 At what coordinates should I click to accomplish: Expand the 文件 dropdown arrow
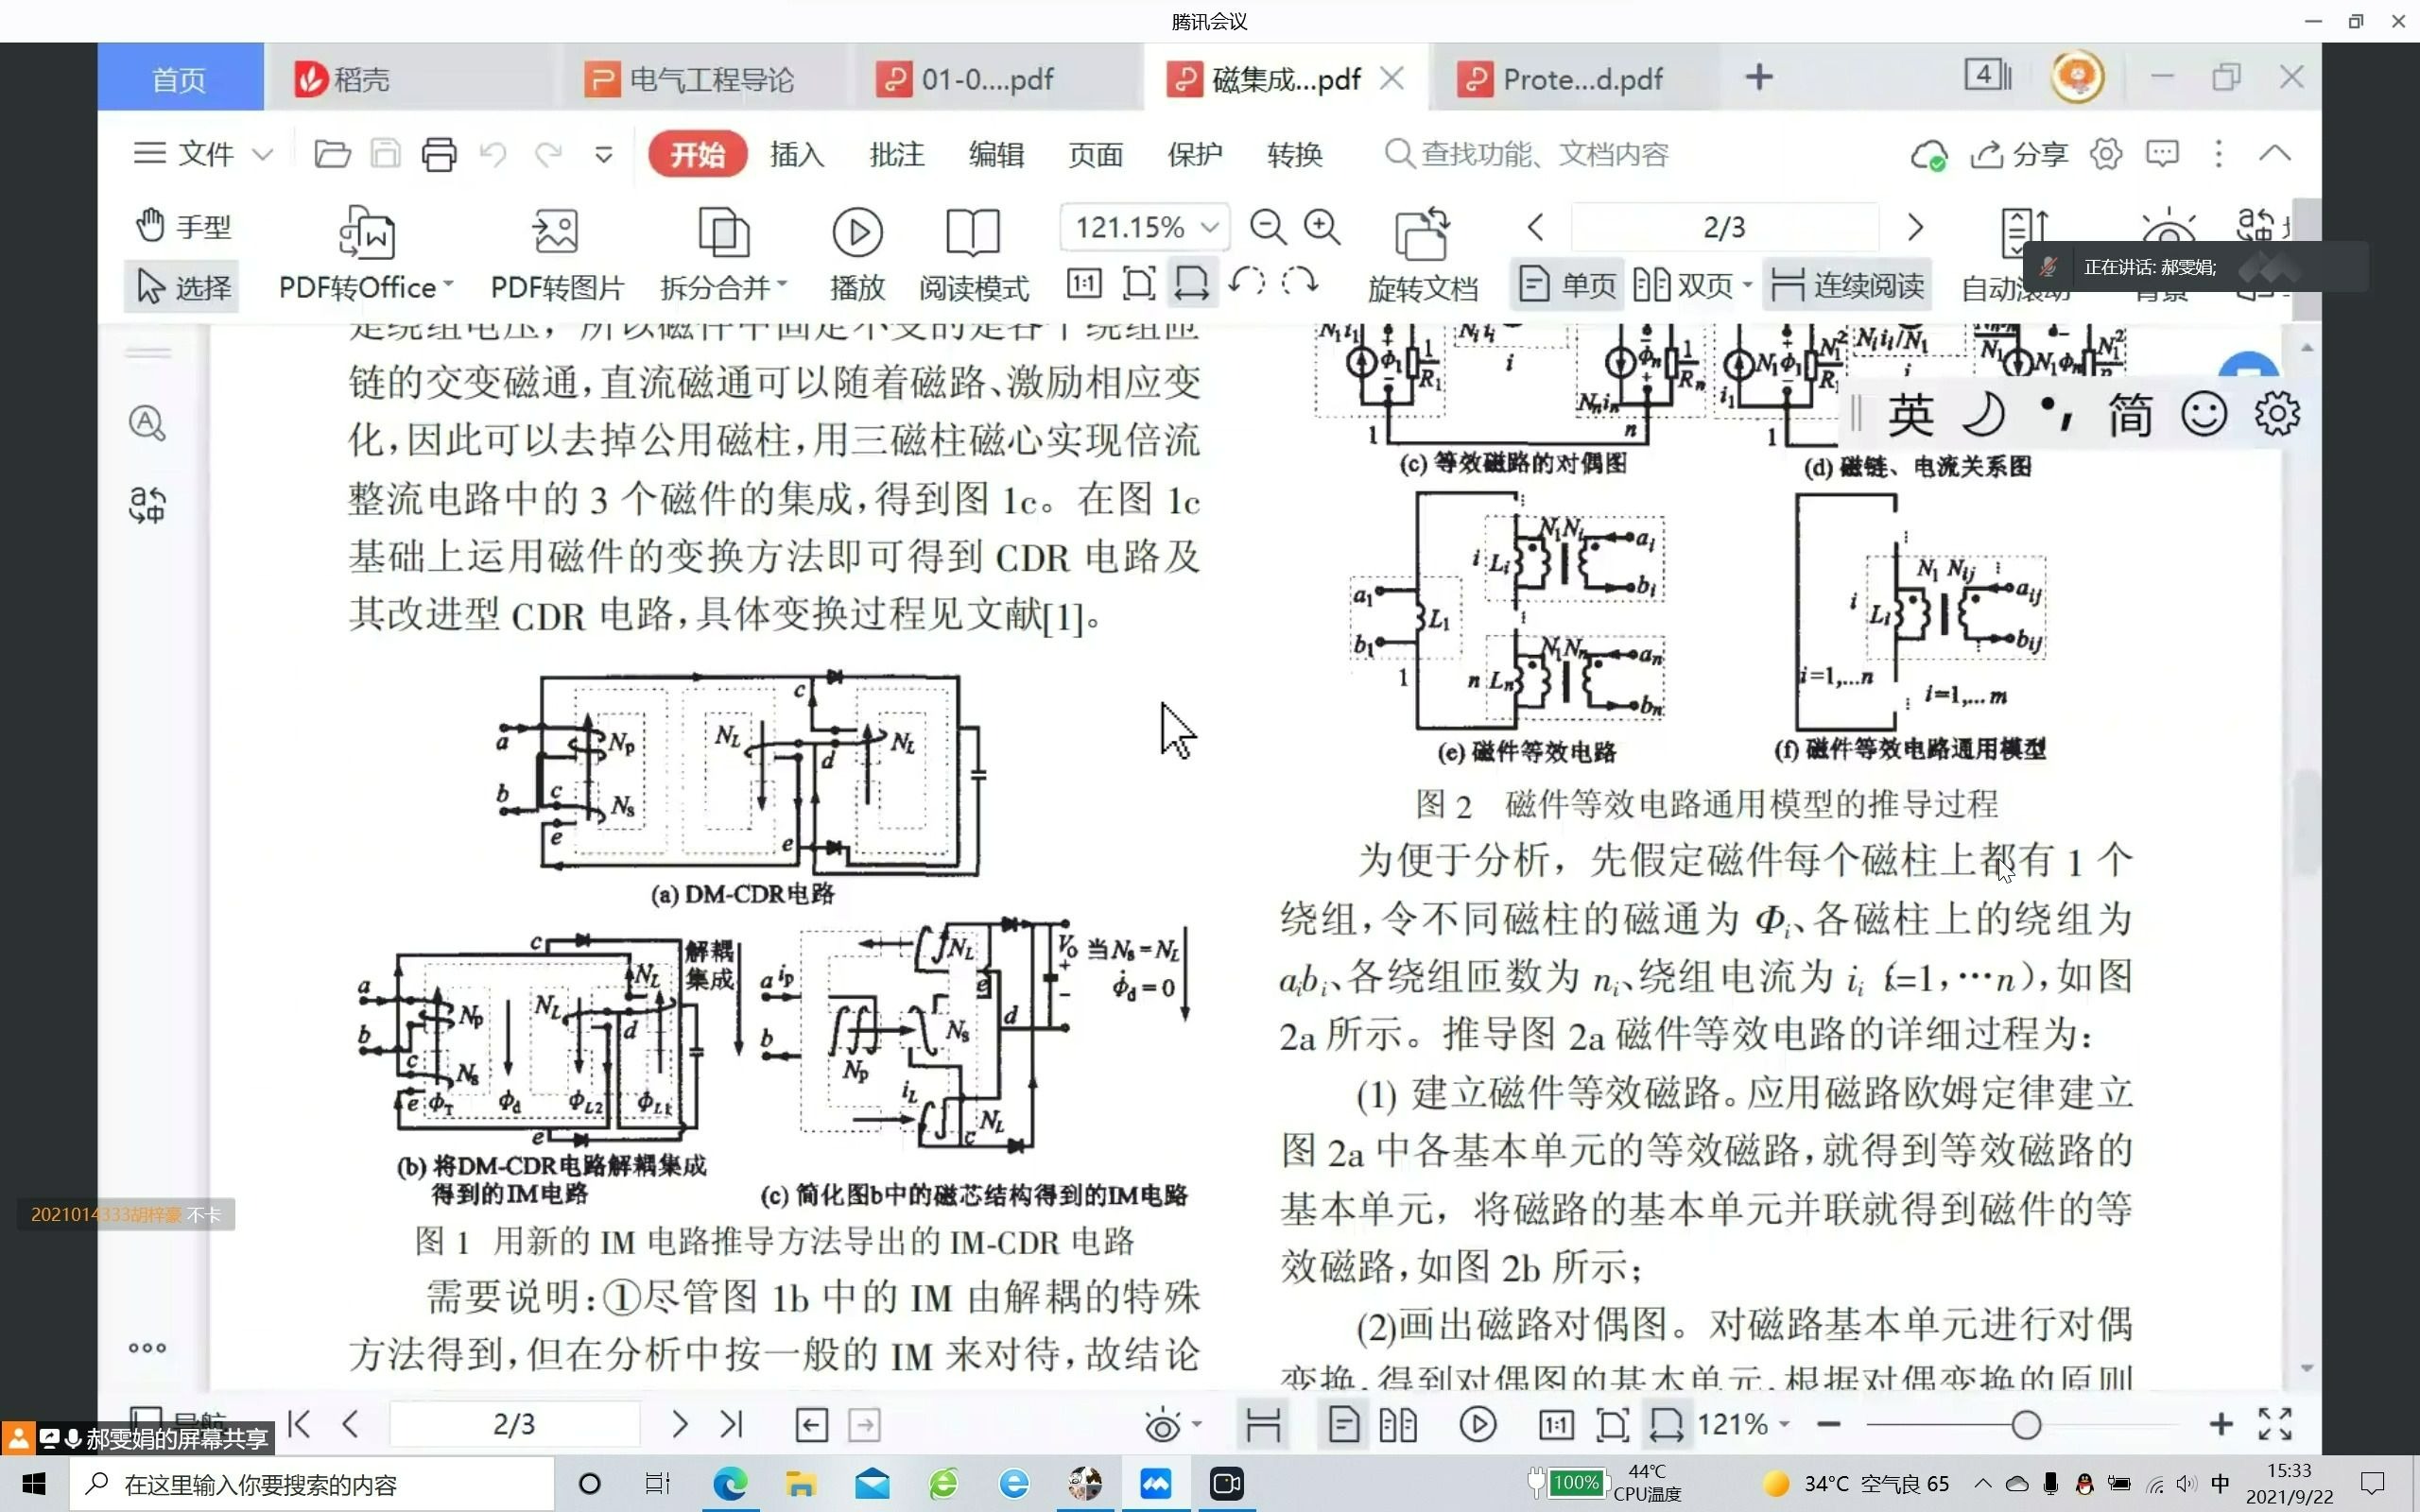(x=262, y=154)
